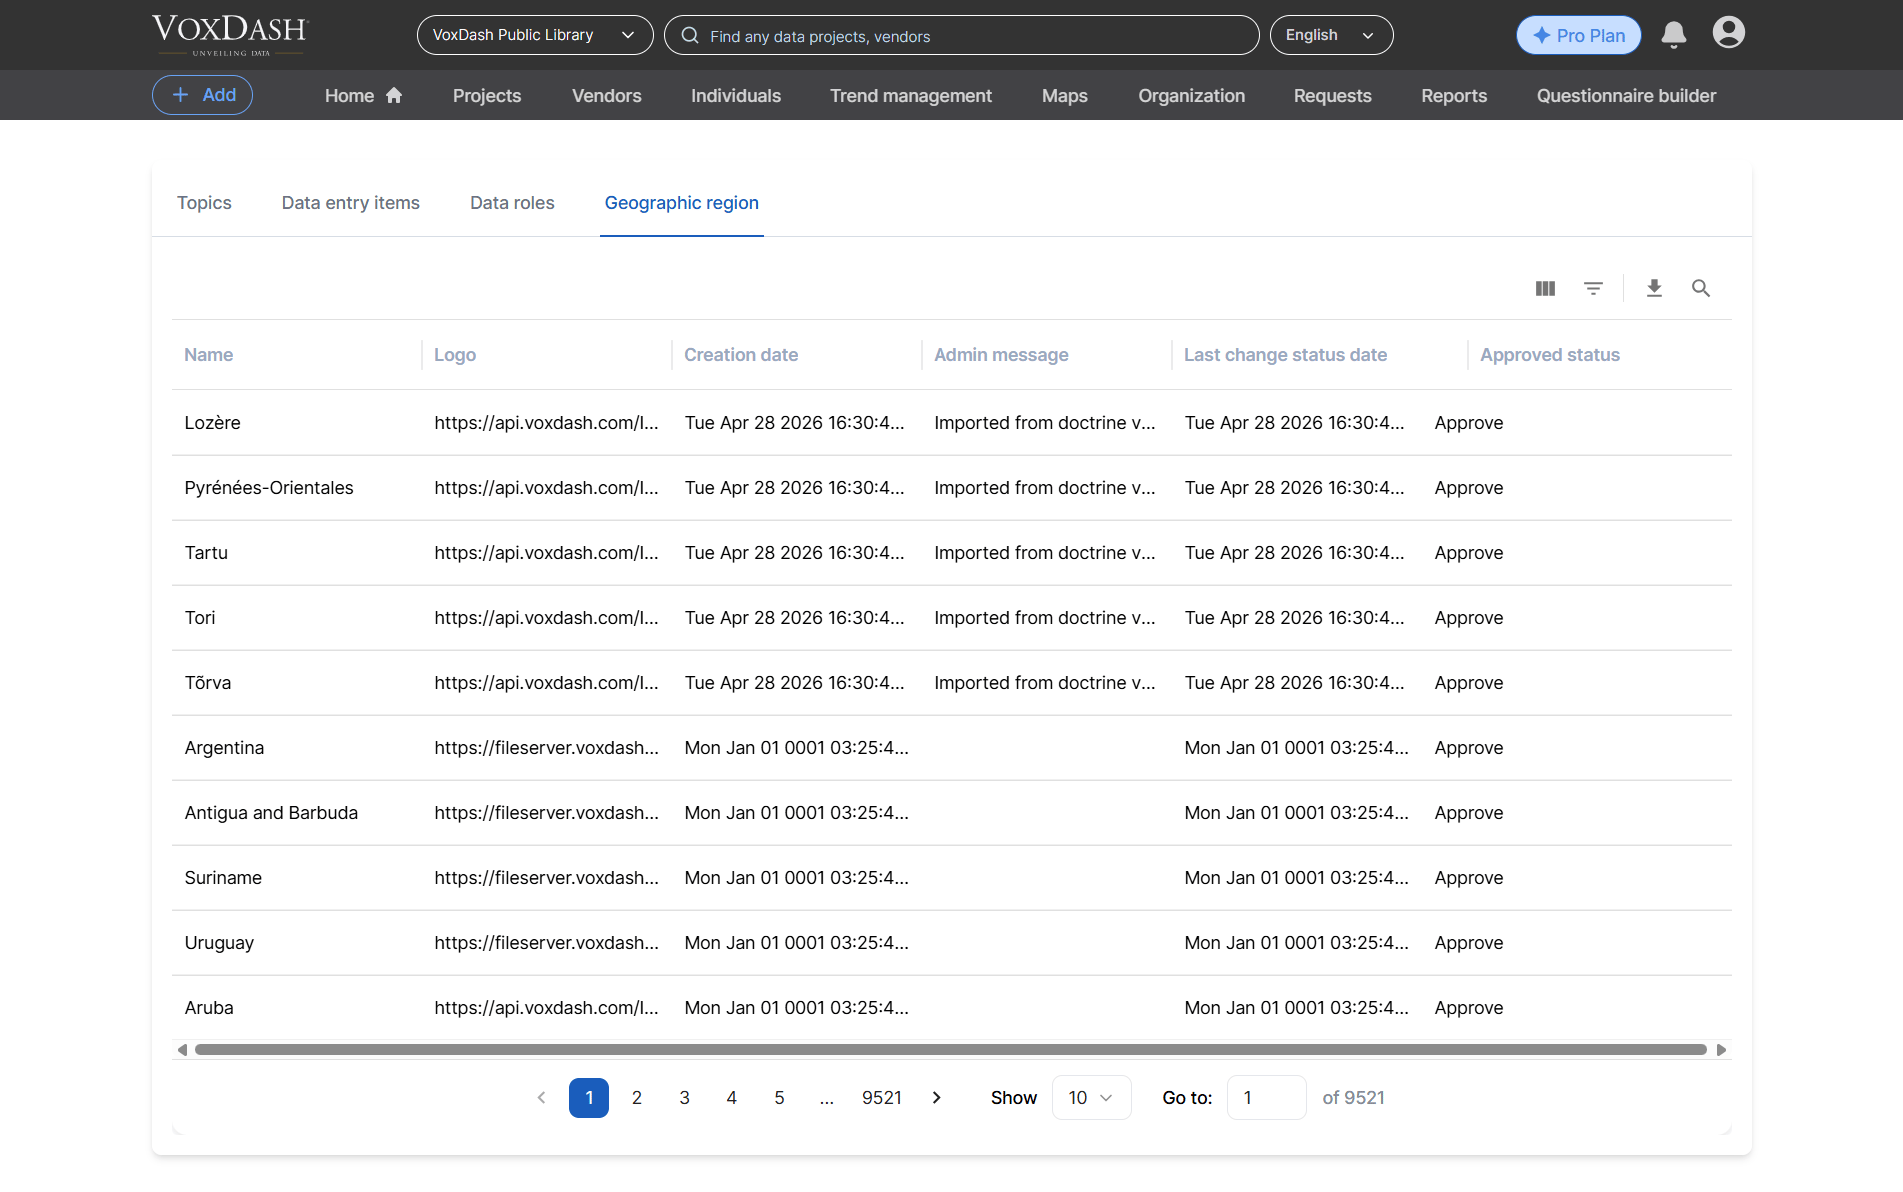Focus the Go to page input
This screenshot has width=1903, height=1192.
[1266, 1097]
